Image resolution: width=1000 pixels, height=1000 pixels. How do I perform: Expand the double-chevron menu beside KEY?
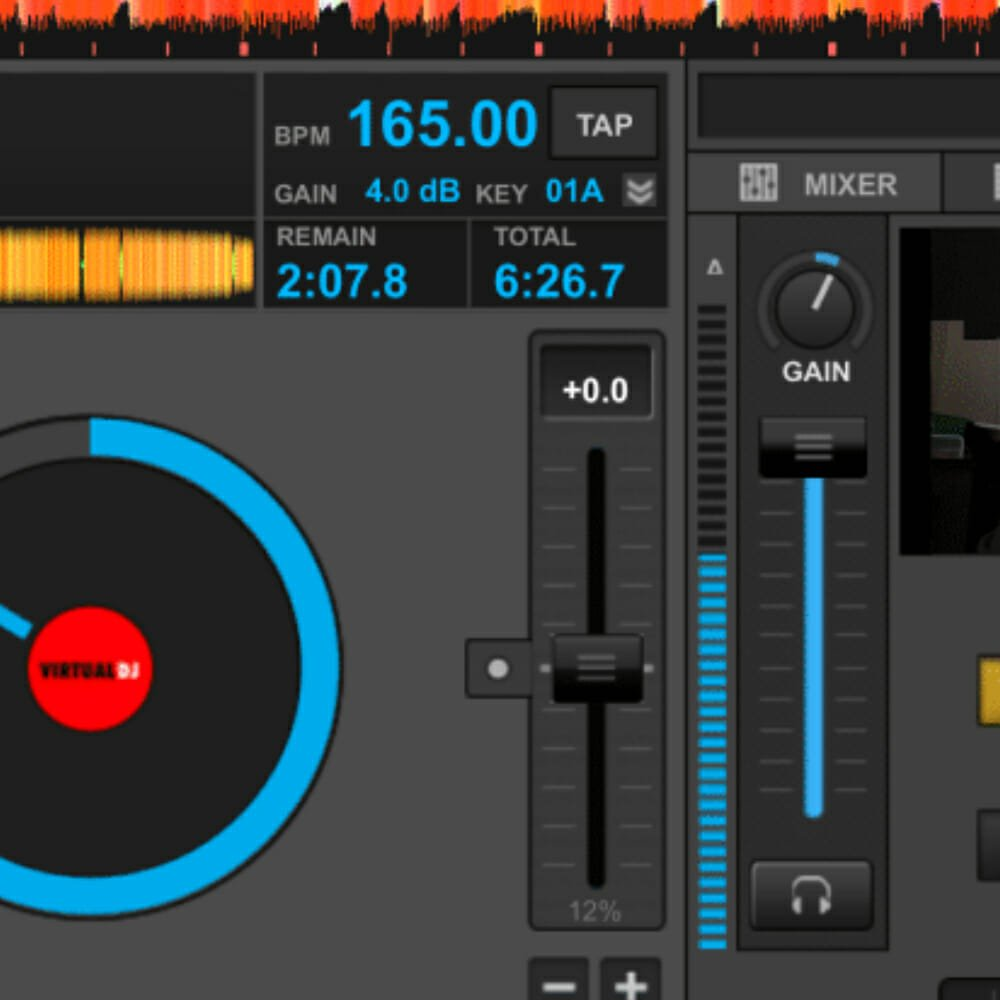coord(639,190)
